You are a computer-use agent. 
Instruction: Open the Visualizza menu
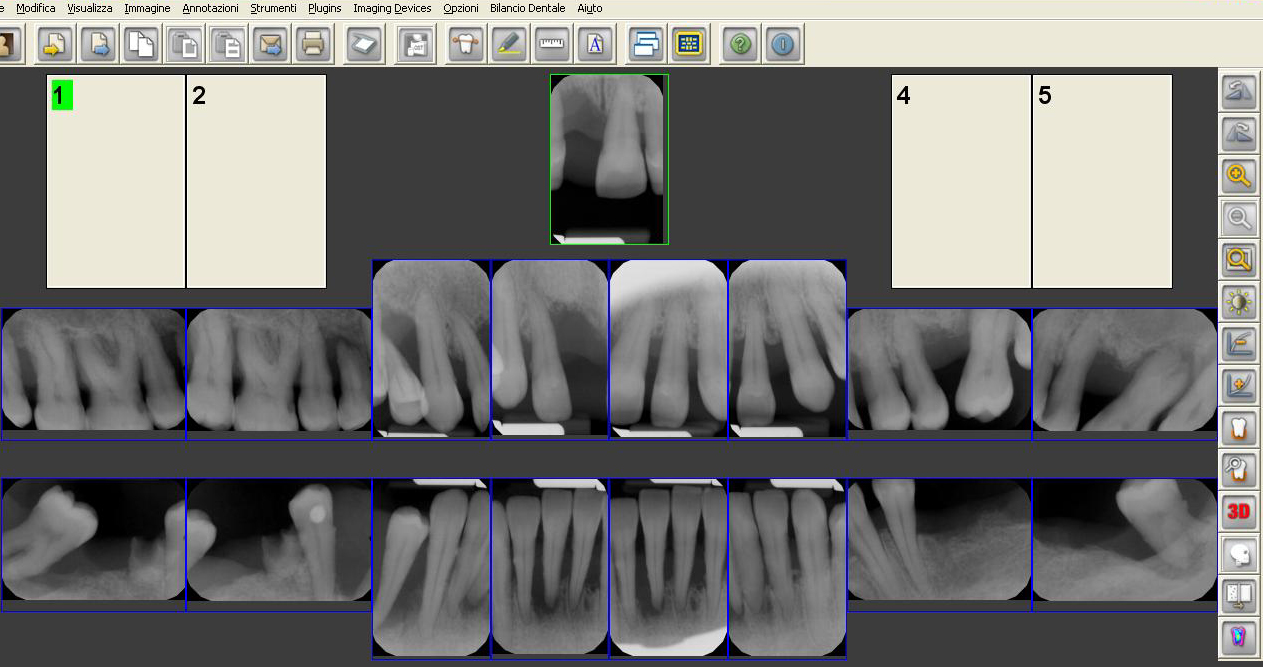pos(90,8)
